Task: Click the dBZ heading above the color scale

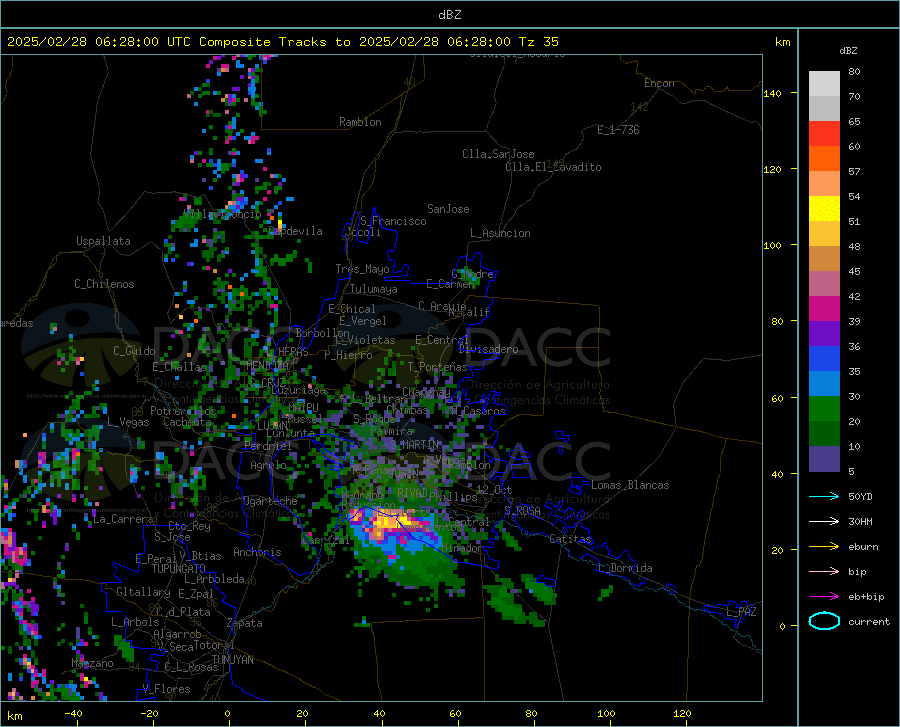Action: pos(848,50)
